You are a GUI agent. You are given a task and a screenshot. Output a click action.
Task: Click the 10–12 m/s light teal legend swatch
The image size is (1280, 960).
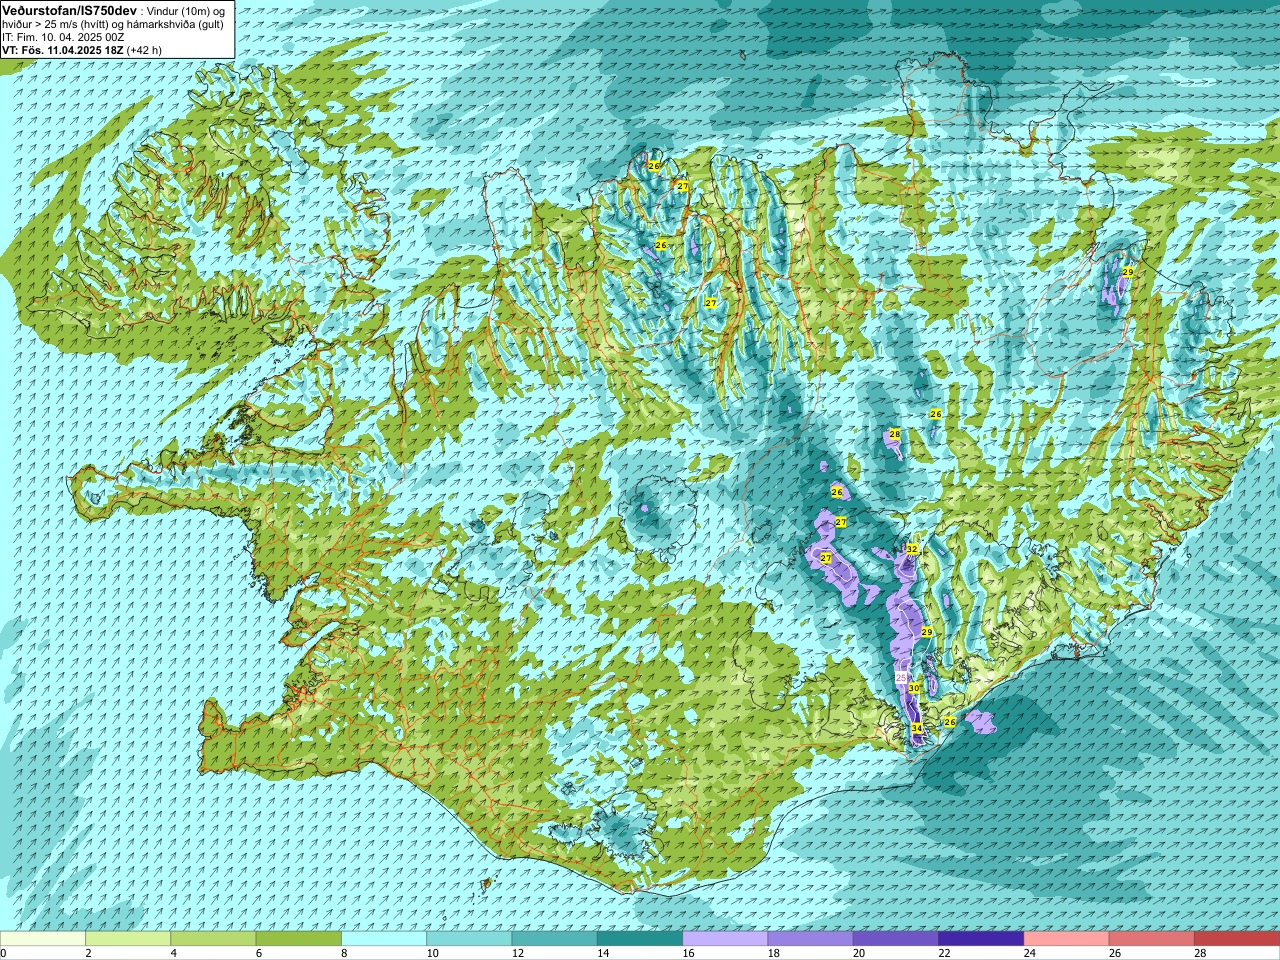point(469,939)
